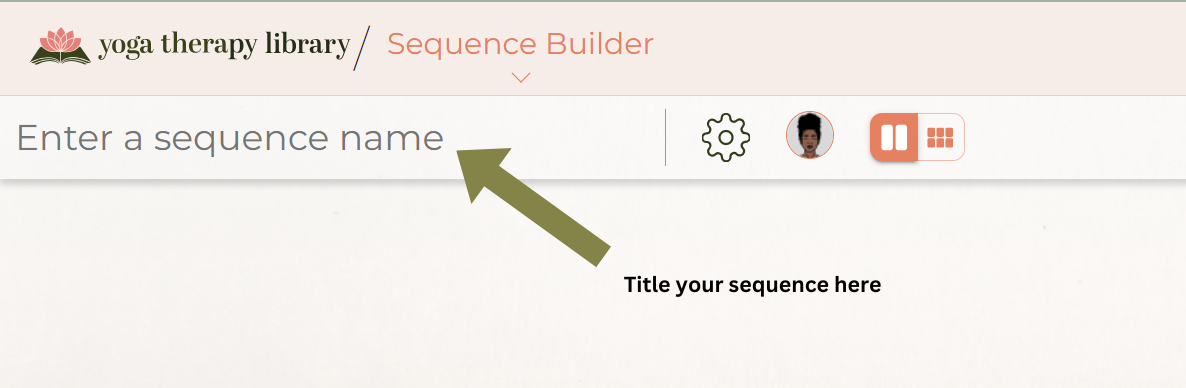Click the slash divider beside the logo
Image resolution: width=1186 pixels, height=388 pixels.
point(362,48)
